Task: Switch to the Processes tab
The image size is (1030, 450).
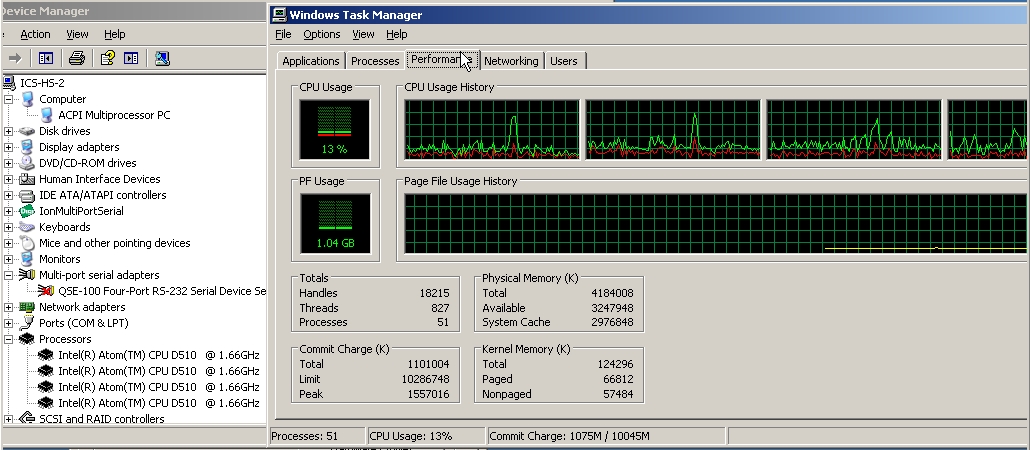Action: click(x=375, y=61)
